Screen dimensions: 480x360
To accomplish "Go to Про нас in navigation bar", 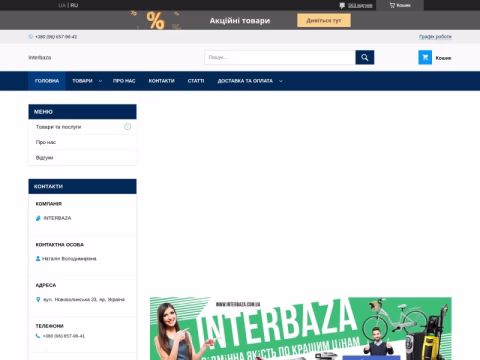I will (124, 81).
